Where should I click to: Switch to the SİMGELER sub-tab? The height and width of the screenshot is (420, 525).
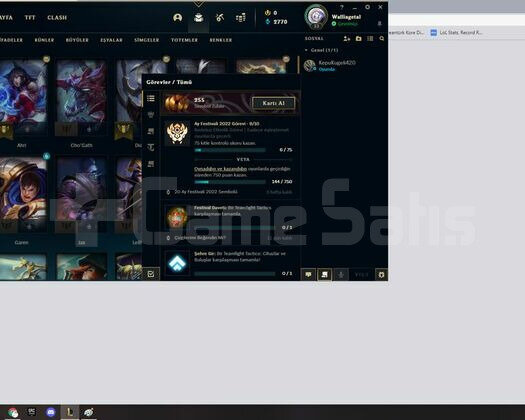(147, 40)
